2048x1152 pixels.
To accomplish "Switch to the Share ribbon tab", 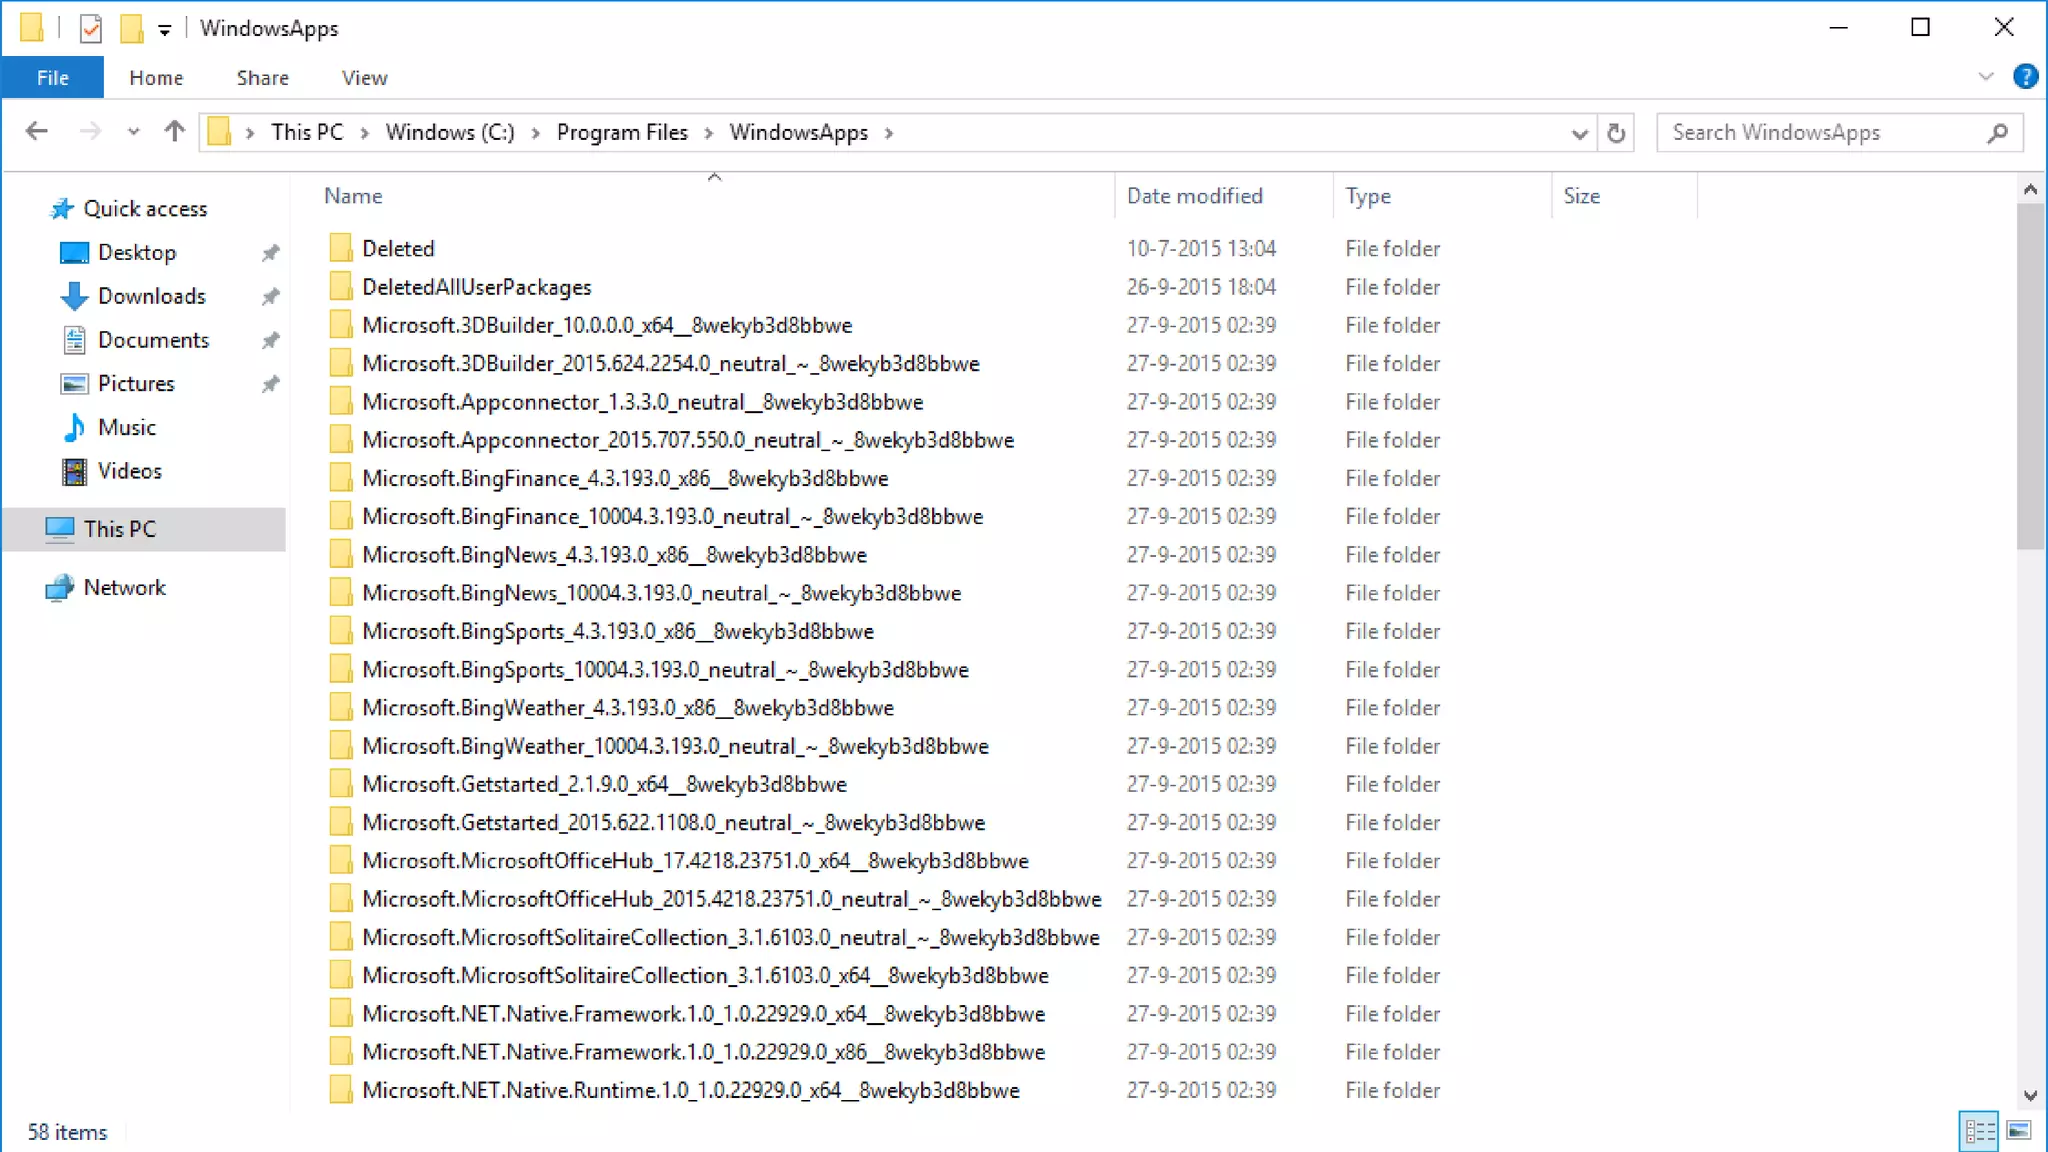I will pyautogui.click(x=262, y=77).
